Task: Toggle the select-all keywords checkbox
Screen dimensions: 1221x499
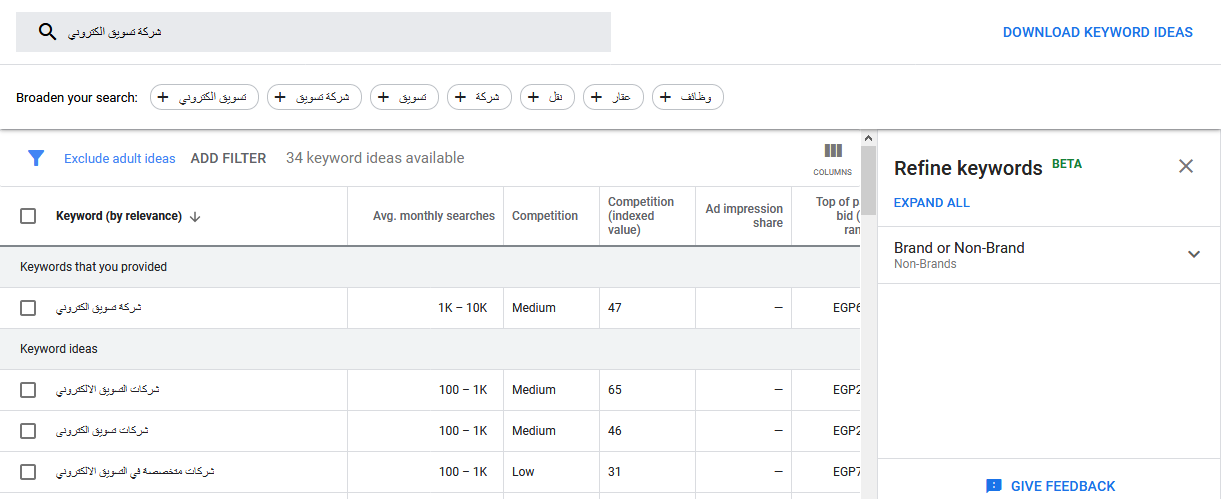Action: pyautogui.click(x=28, y=216)
